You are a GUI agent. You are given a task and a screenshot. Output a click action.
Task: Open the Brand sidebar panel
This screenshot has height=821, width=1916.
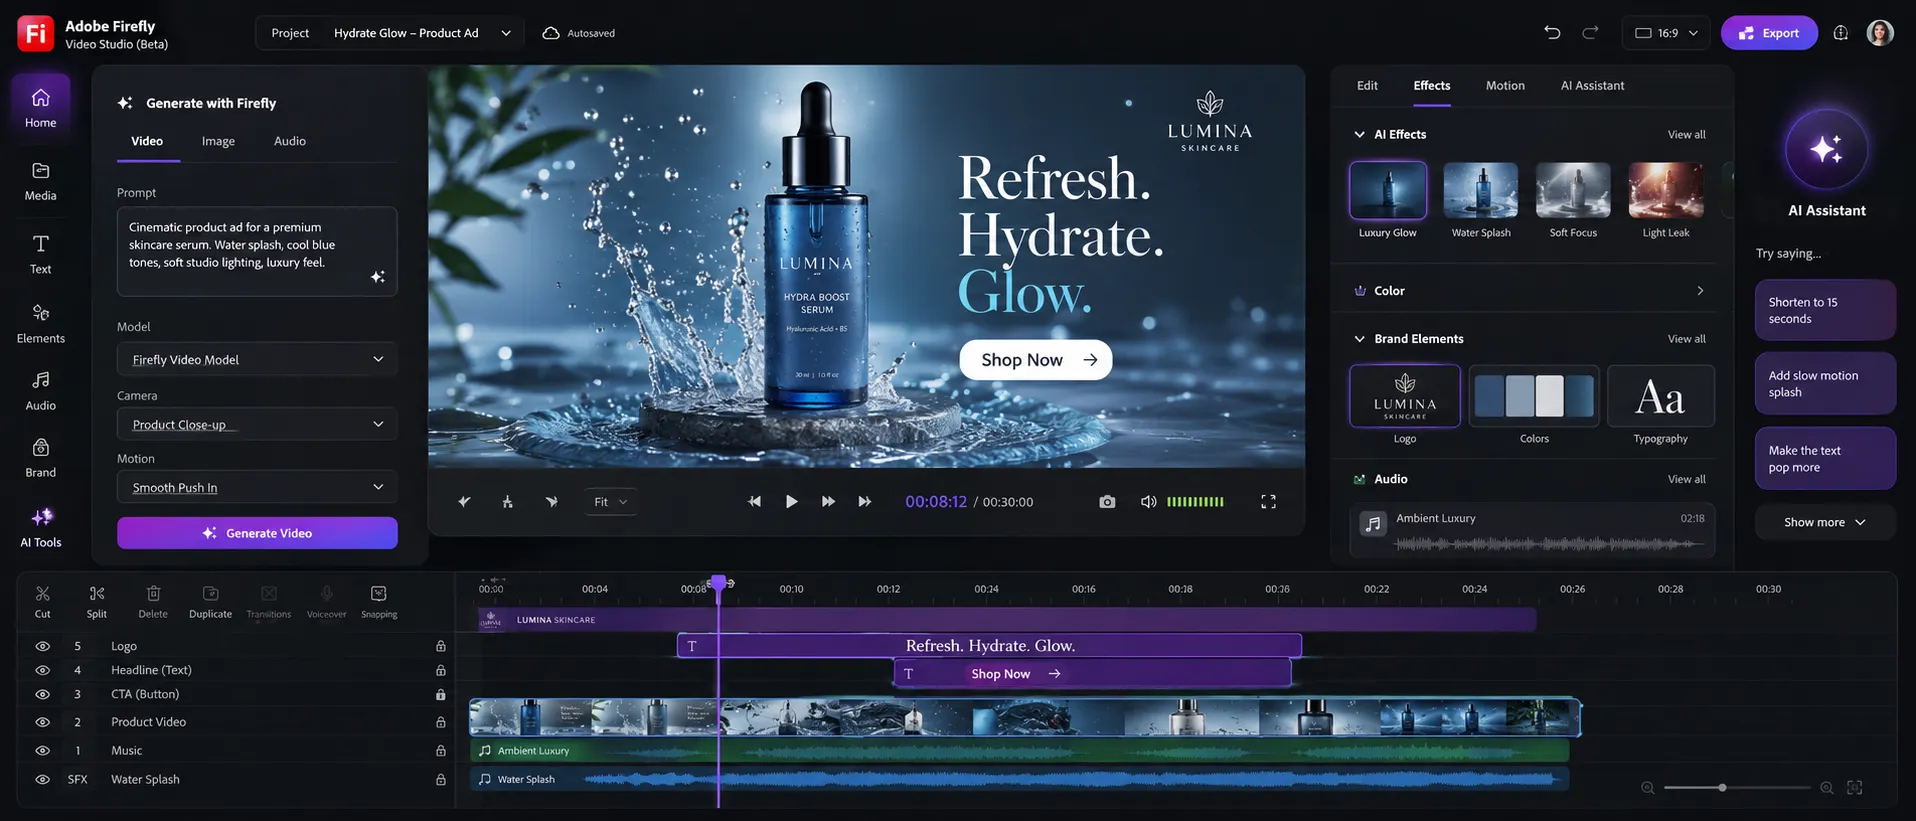tap(40, 458)
